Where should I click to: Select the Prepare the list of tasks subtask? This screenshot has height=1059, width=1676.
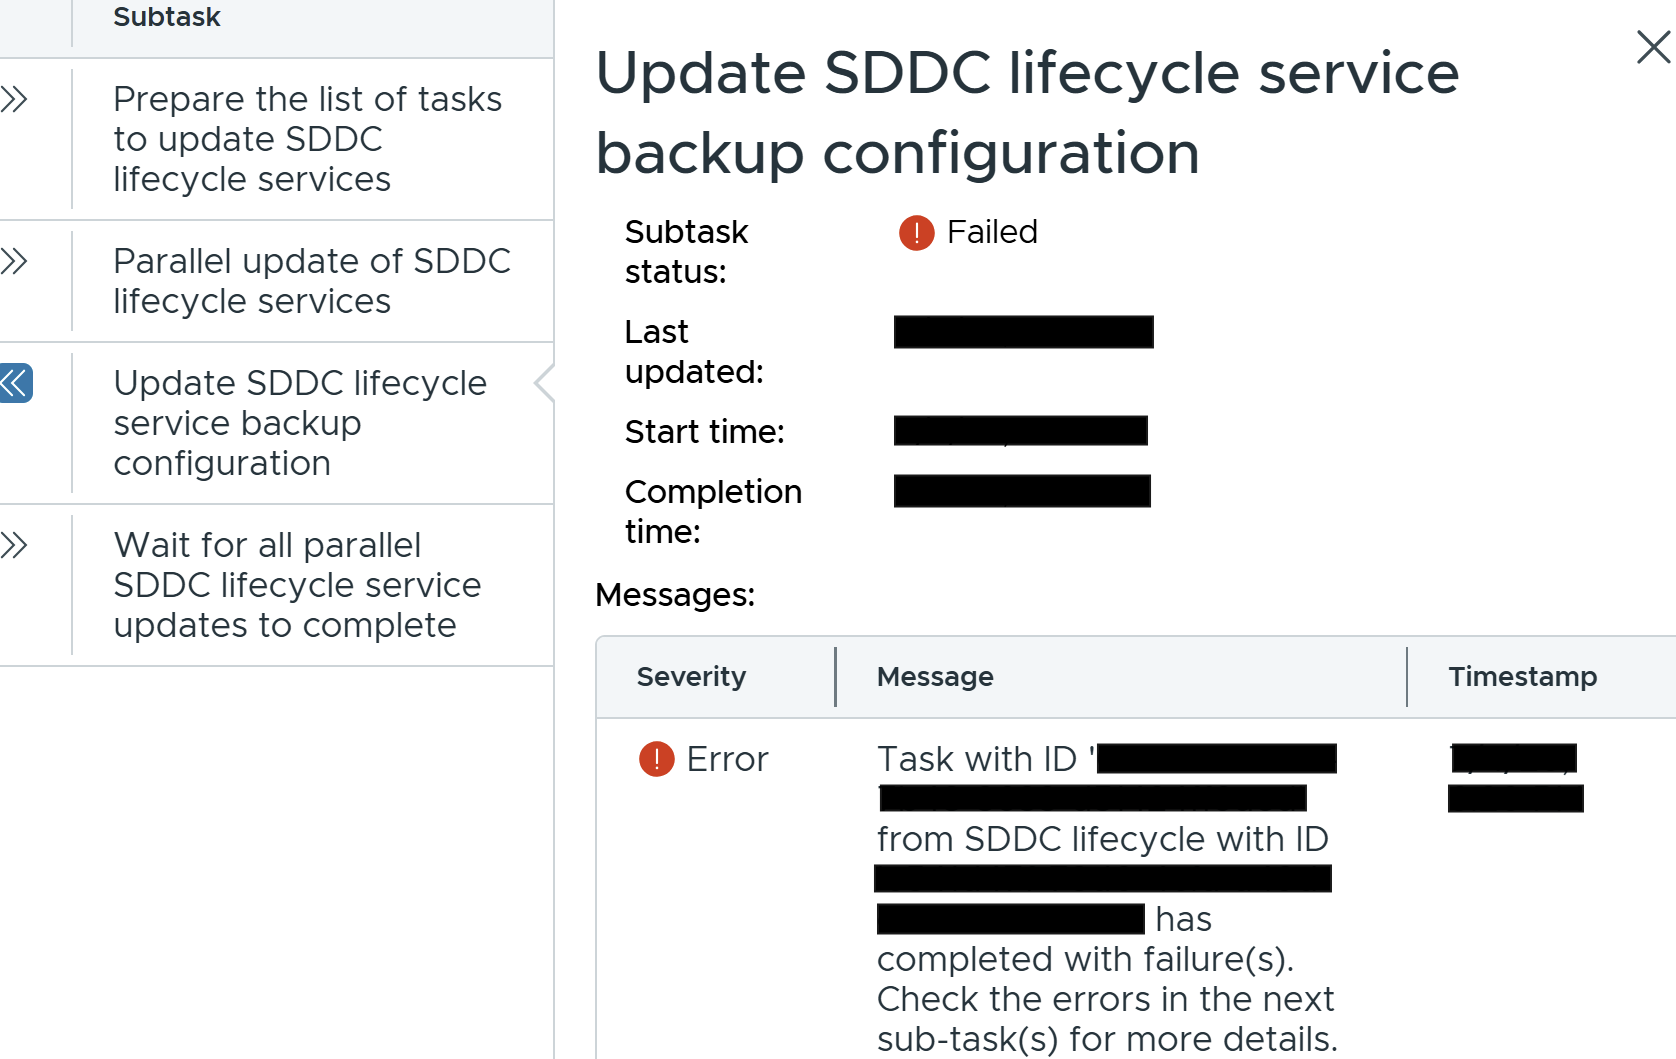308,139
